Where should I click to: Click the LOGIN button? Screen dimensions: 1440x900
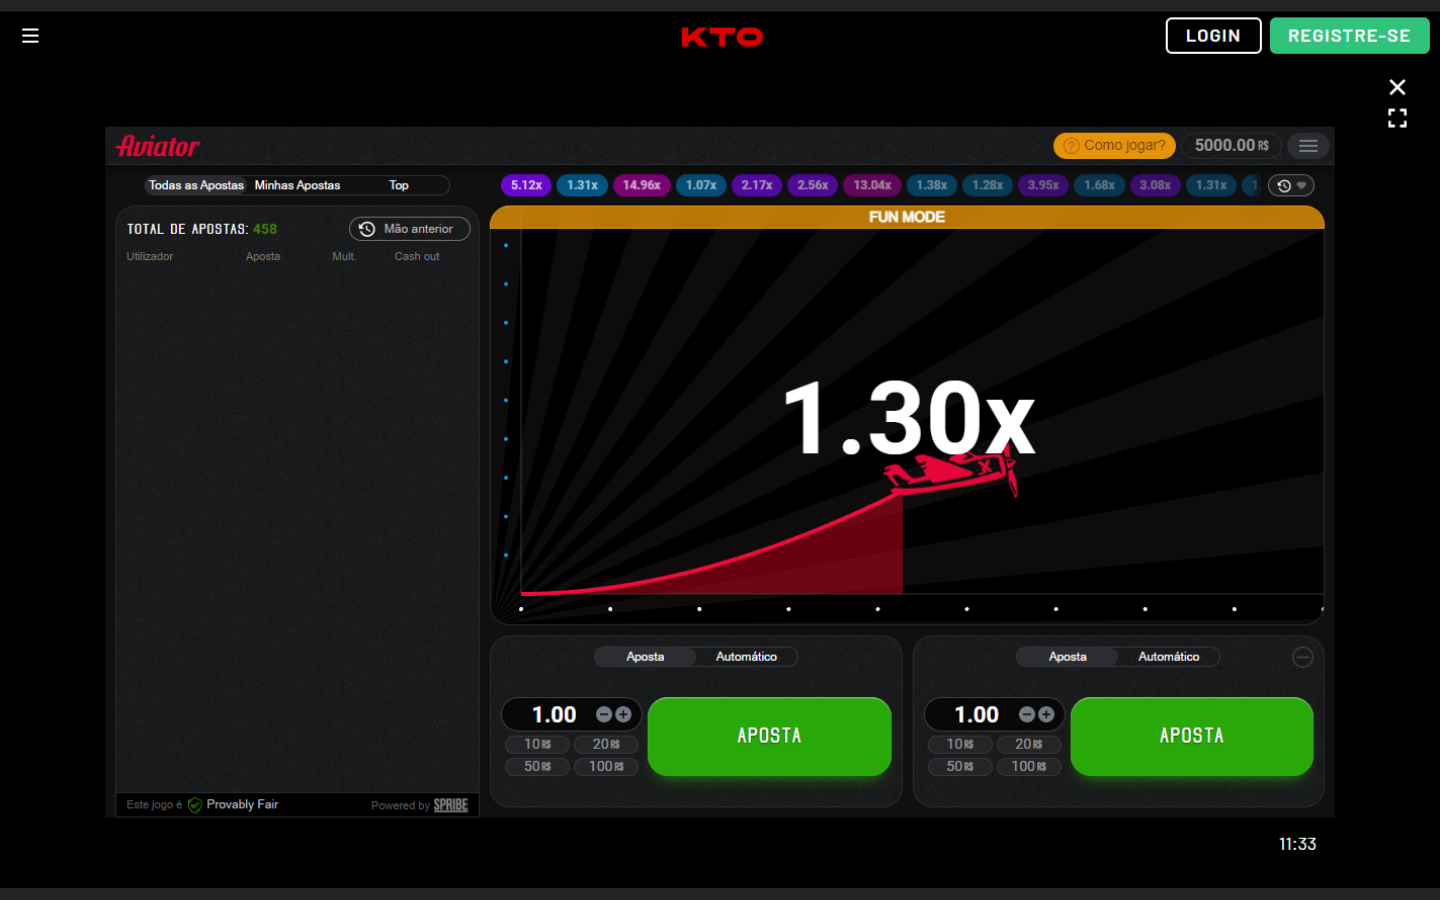[1213, 36]
